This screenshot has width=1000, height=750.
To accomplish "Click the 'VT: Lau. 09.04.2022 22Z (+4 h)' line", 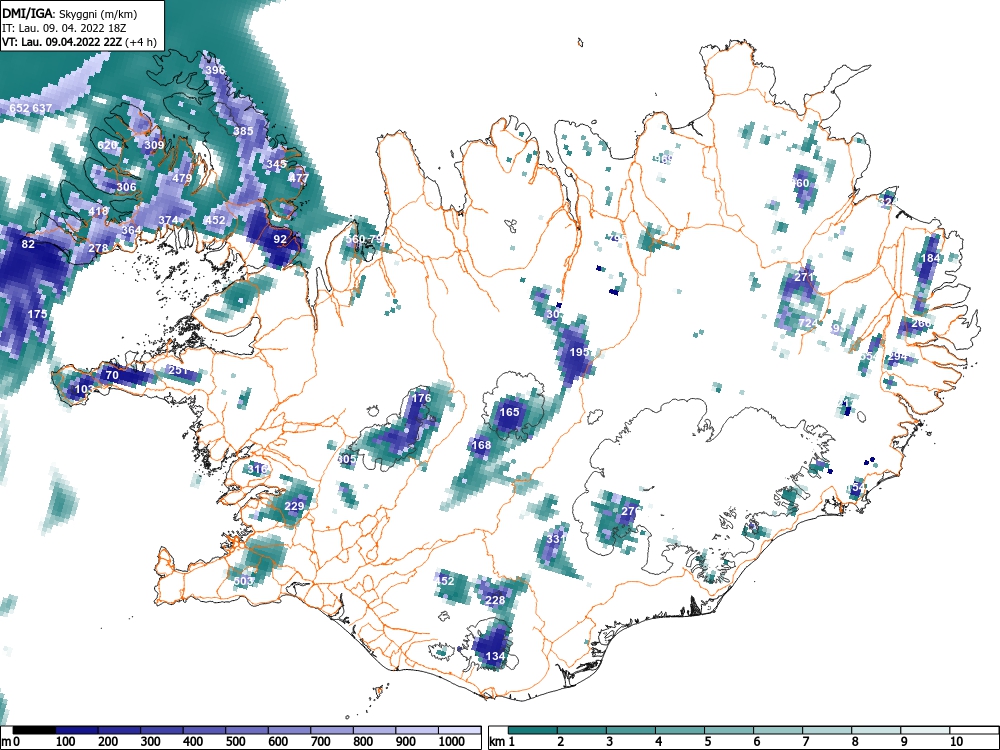I will pyautogui.click(x=79, y=42).
